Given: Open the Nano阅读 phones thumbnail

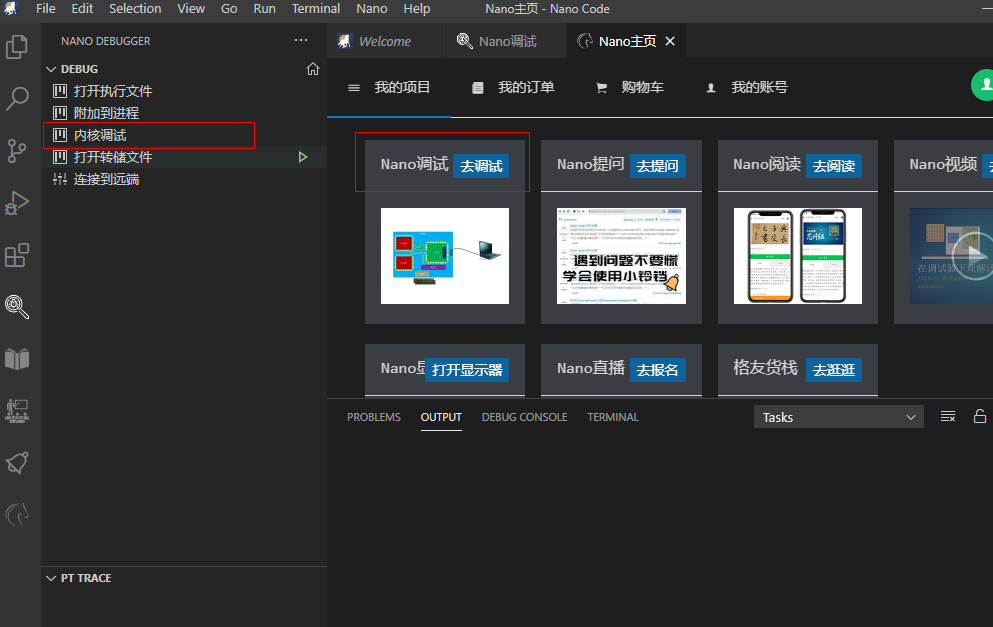Looking at the screenshot, I should click(798, 256).
